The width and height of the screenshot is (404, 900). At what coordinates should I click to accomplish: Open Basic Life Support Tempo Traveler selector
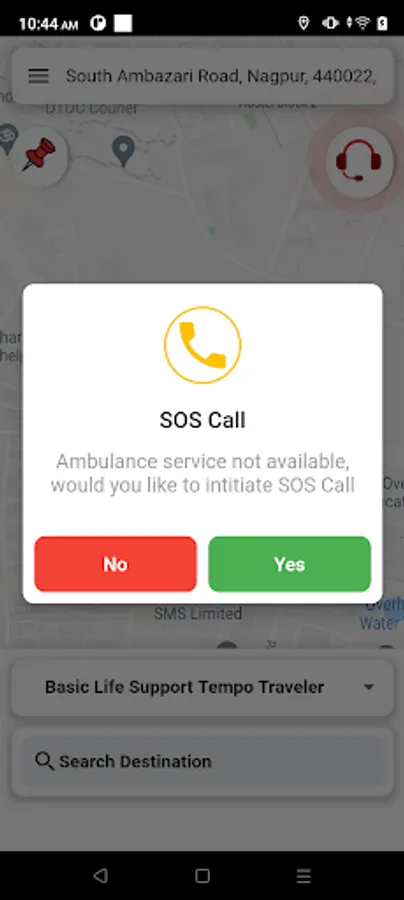202,687
